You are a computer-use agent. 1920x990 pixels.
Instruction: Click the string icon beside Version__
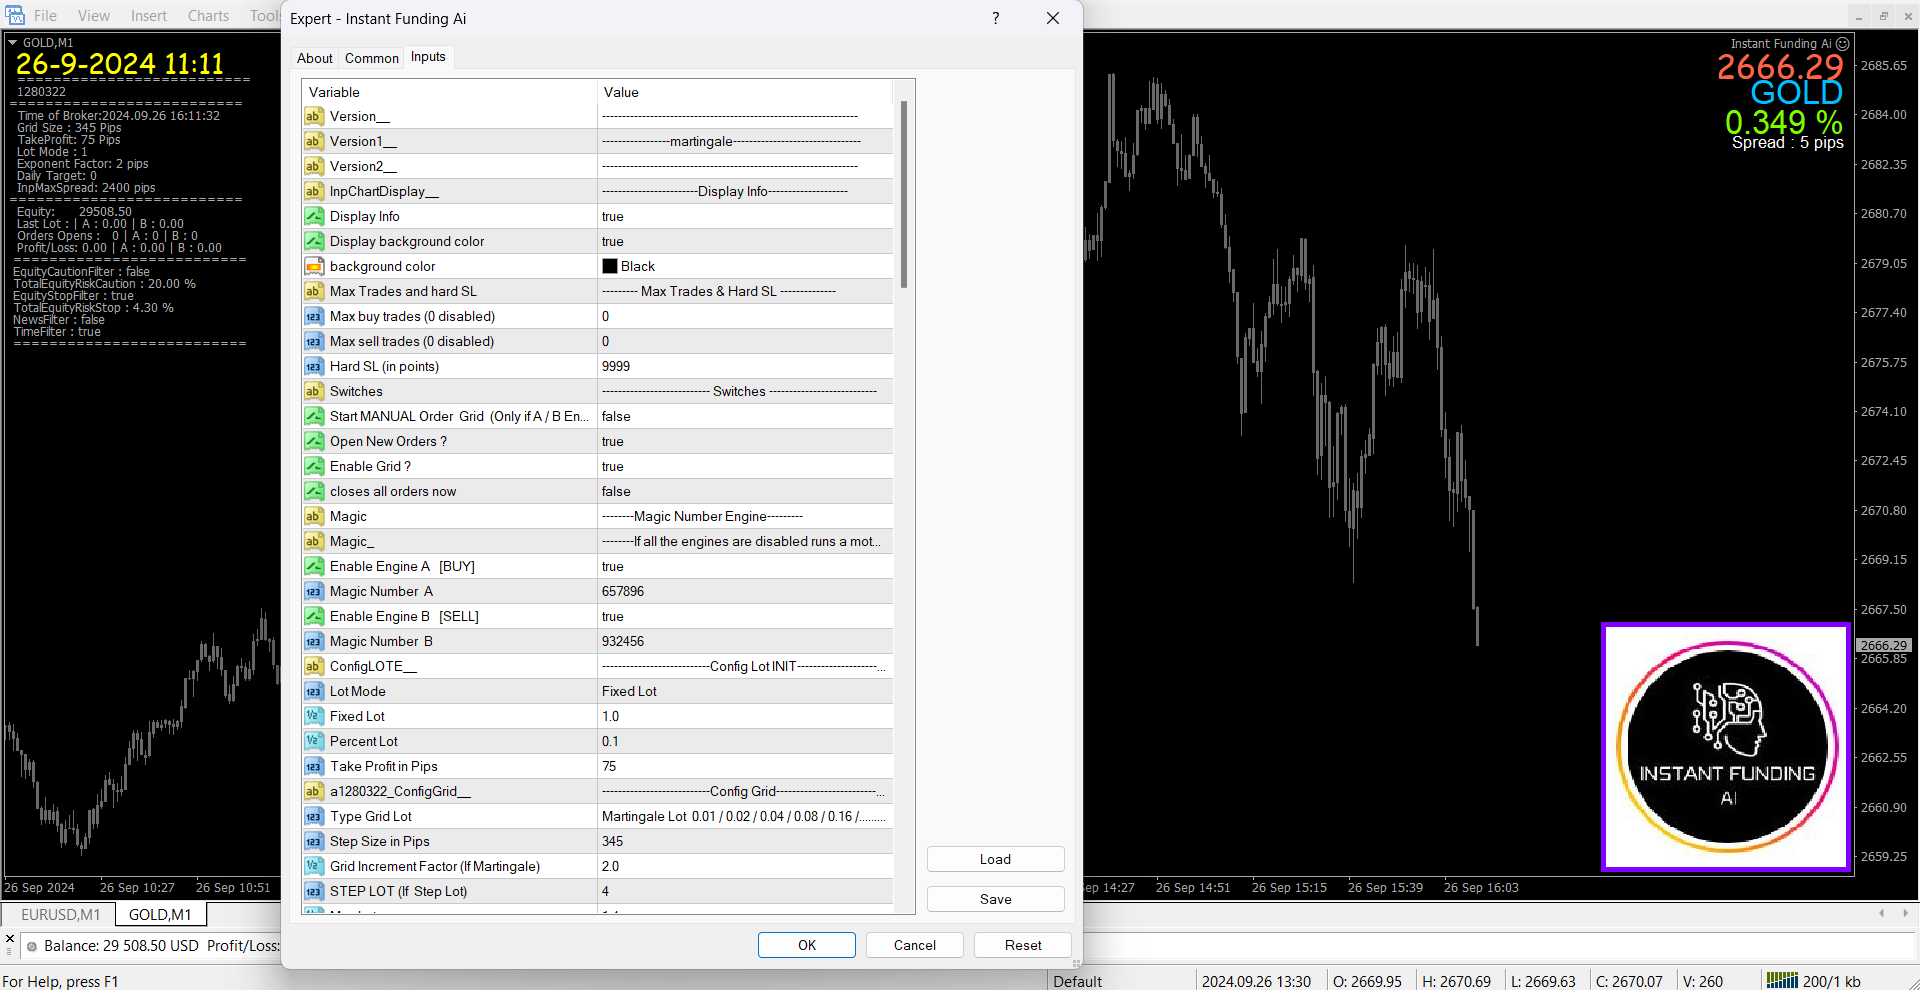pyautogui.click(x=314, y=116)
